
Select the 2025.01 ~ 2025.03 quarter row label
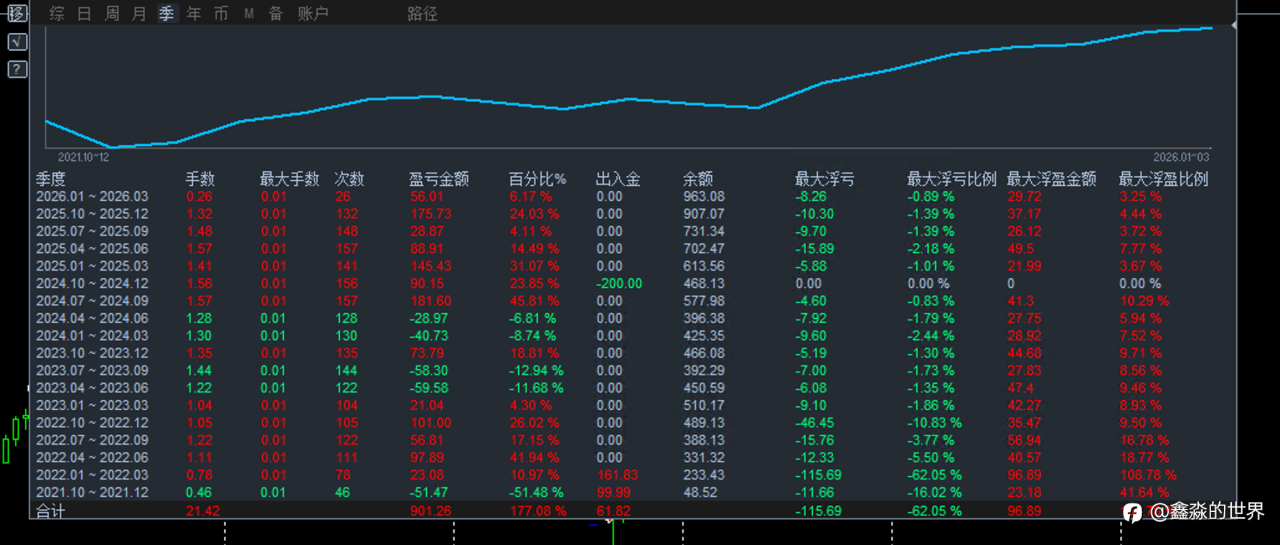92,266
